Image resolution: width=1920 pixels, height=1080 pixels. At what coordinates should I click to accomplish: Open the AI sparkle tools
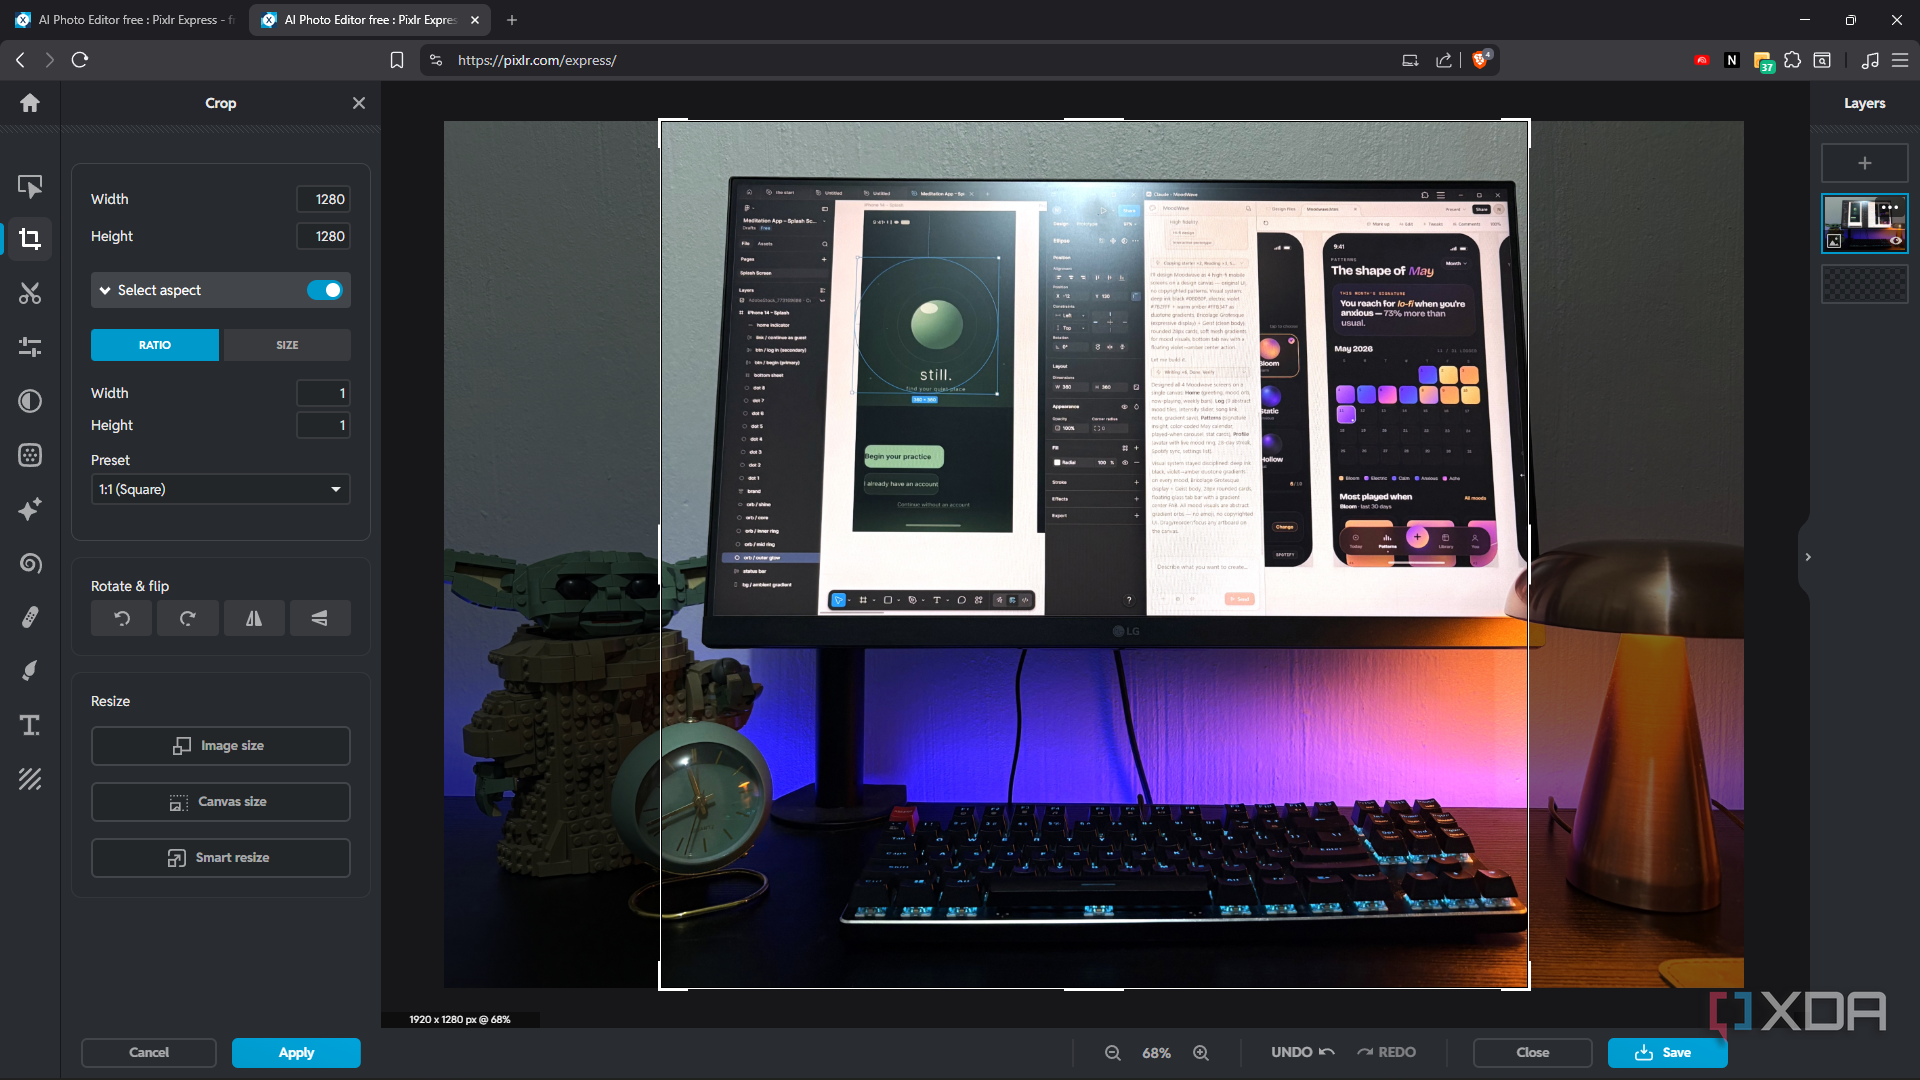(30, 509)
